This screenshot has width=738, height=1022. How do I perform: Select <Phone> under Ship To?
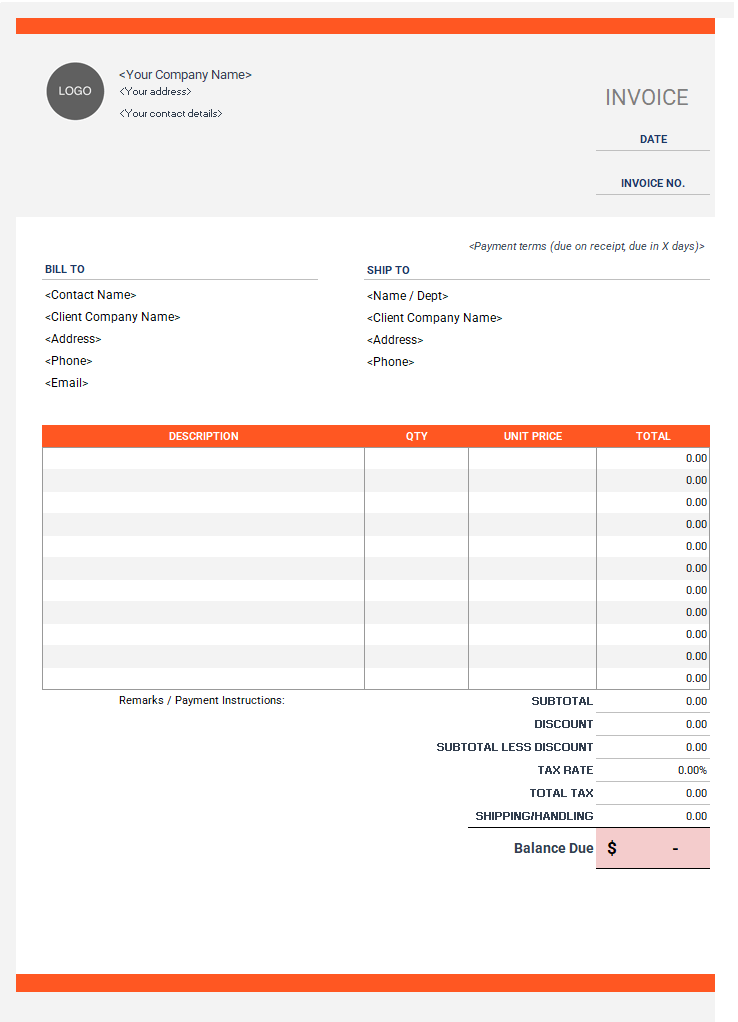(391, 362)
